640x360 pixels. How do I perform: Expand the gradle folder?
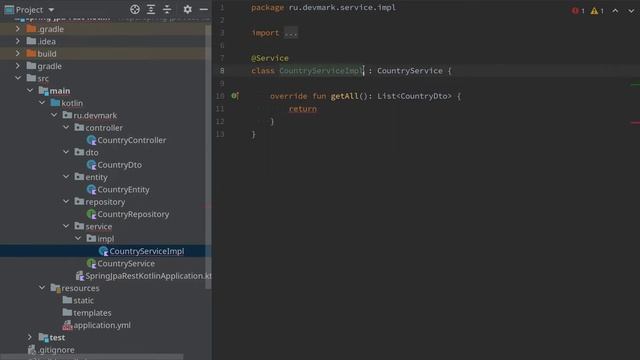[x=18, y=66]
